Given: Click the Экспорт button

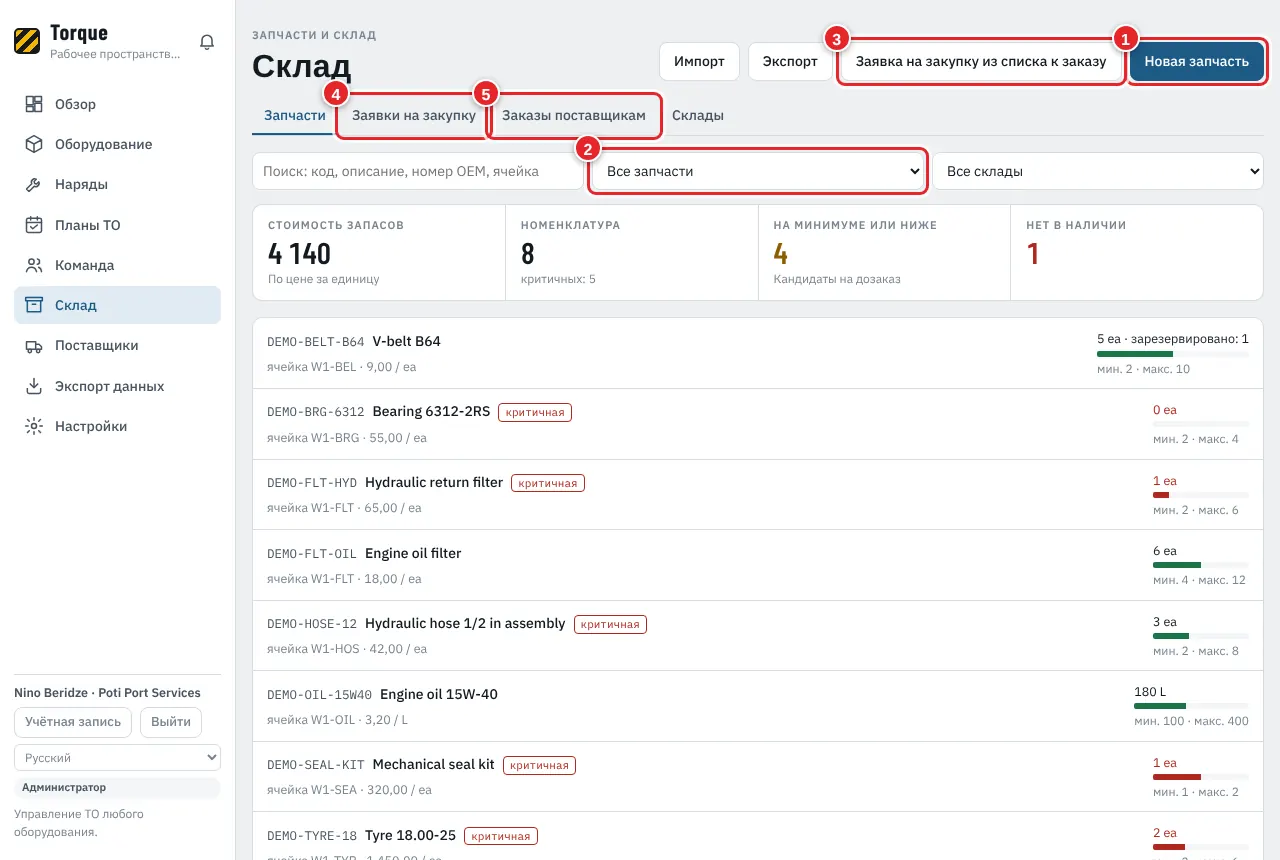Looking at the screenshot, I should [x=790, y=61].
